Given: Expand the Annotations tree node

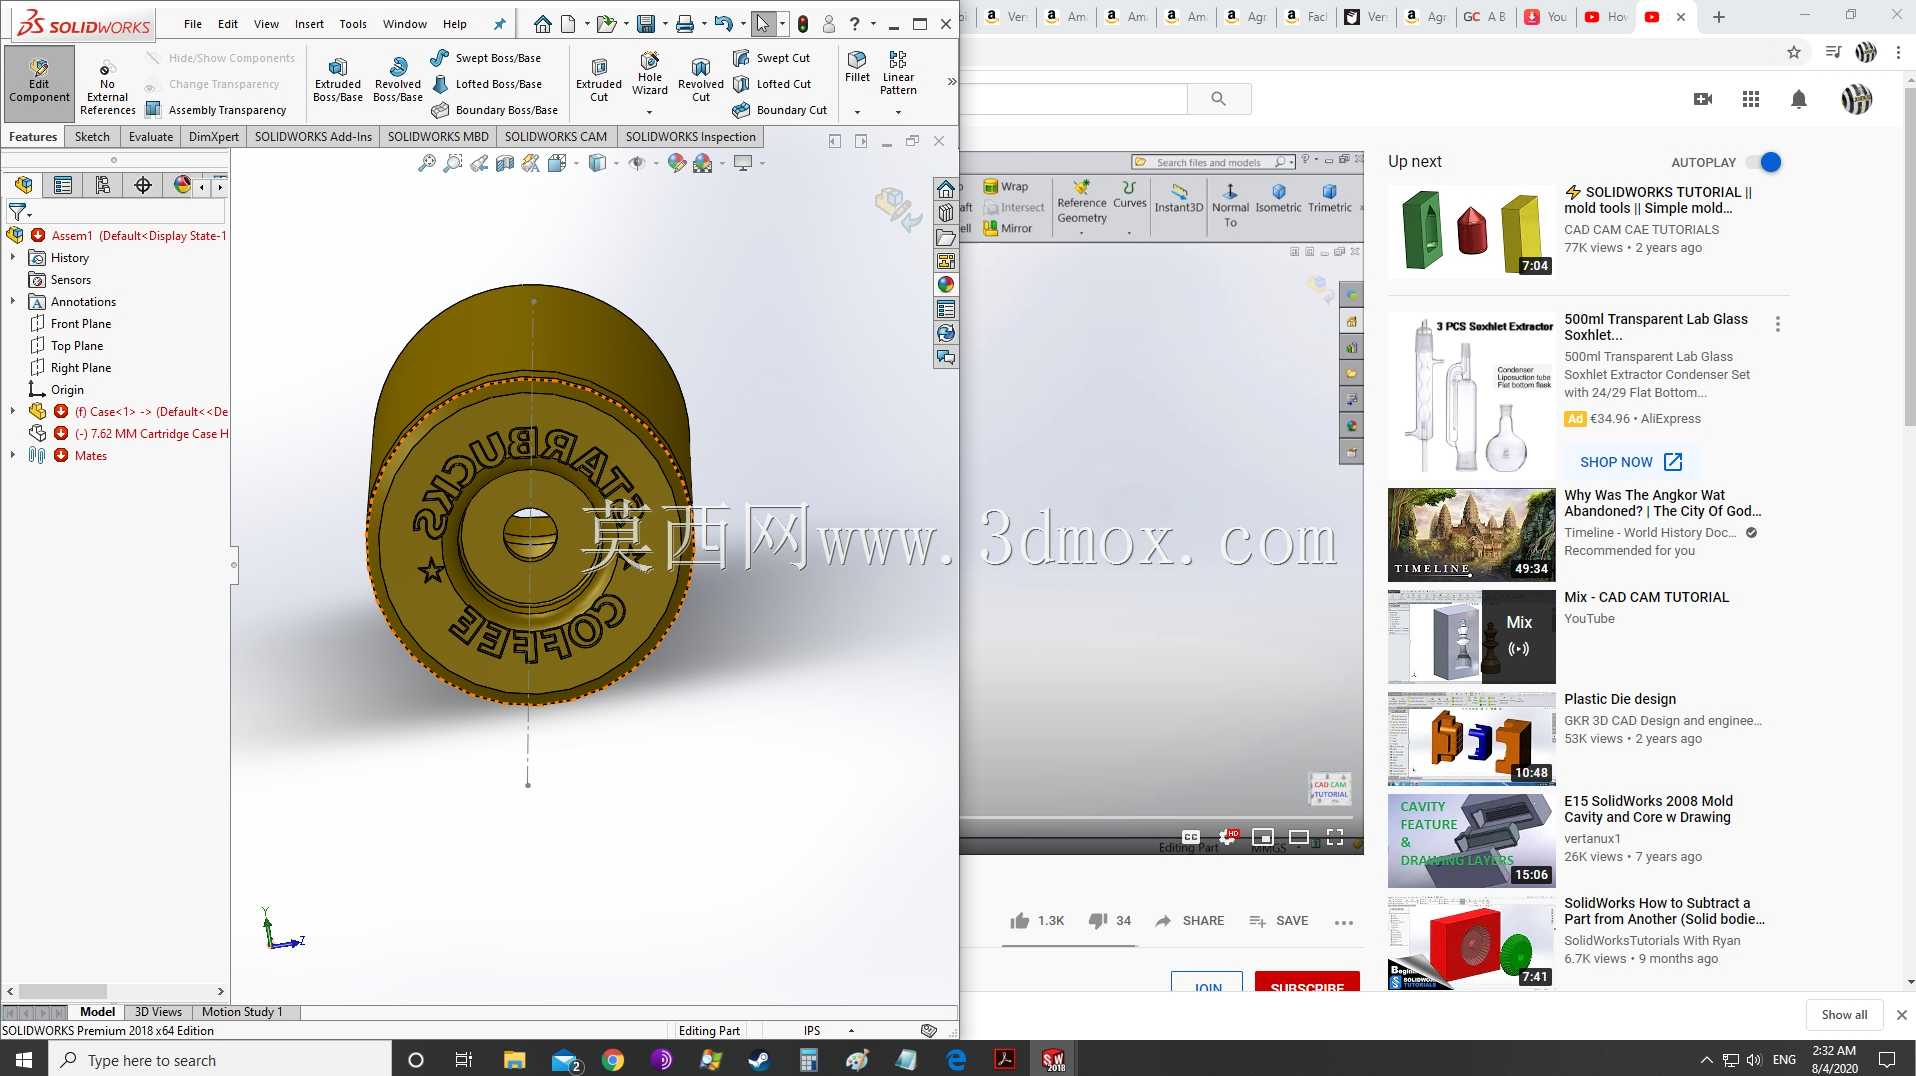Looking at the screenshot, I should pos(12,302).
